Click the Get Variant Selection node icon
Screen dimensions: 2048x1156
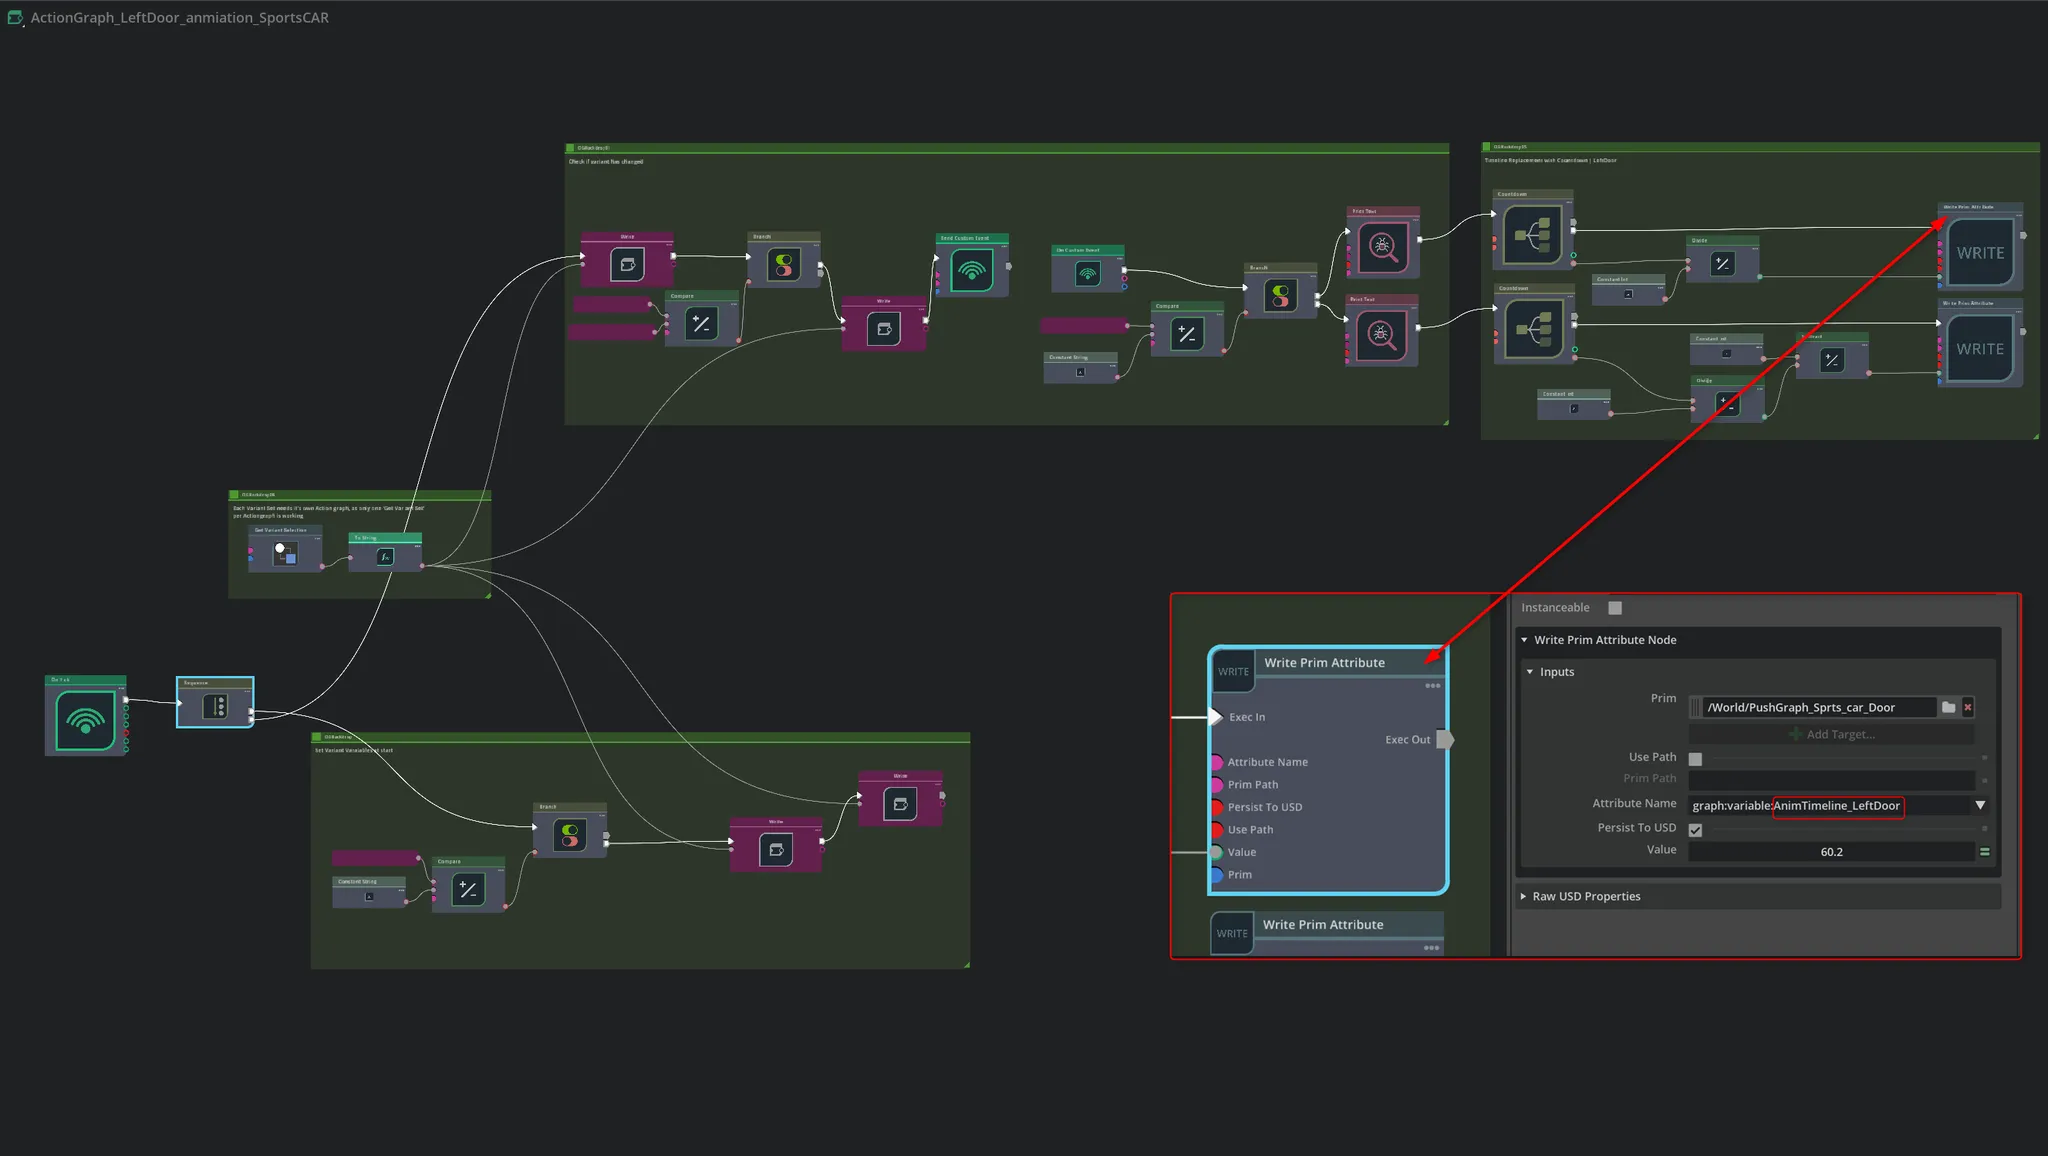pos(285,553)
